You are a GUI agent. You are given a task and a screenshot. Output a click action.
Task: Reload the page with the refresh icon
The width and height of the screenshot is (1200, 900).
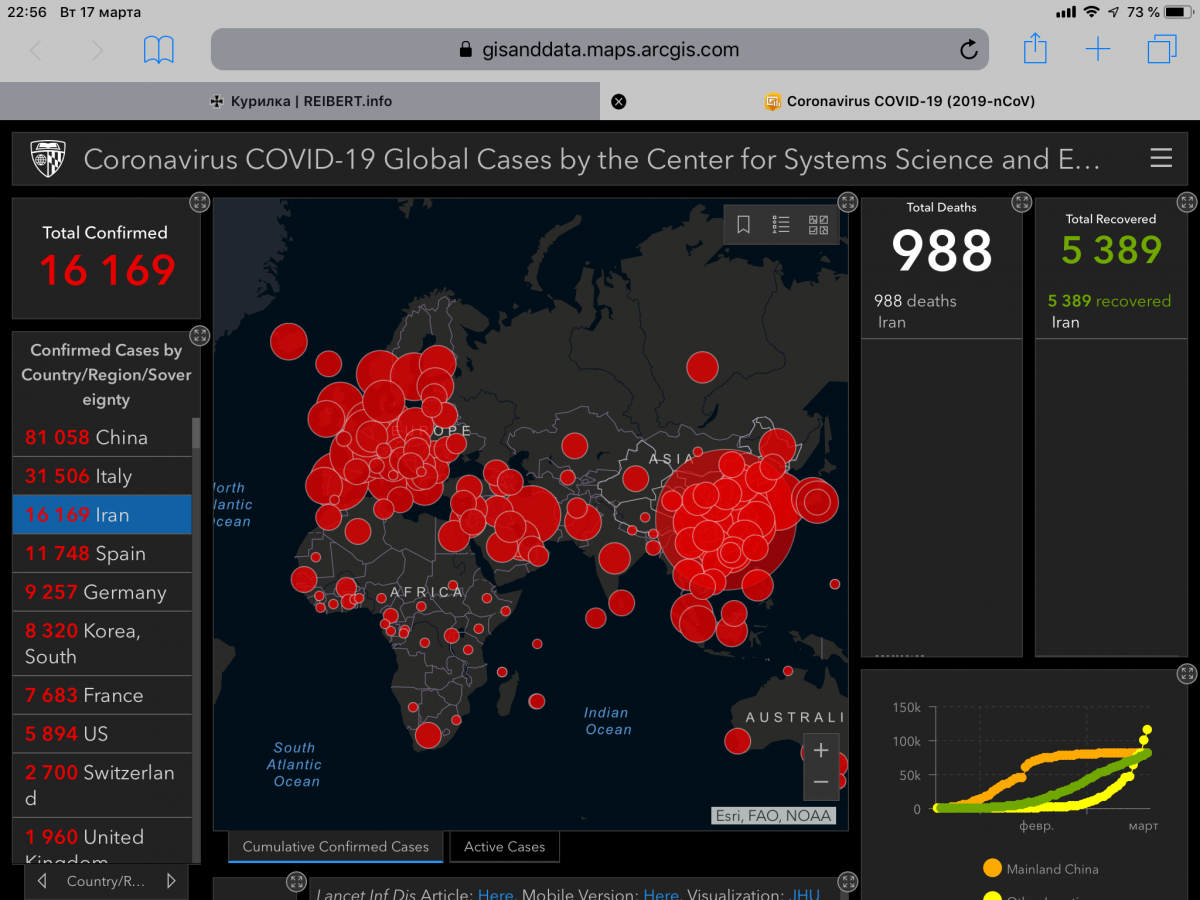coord(968,49)
